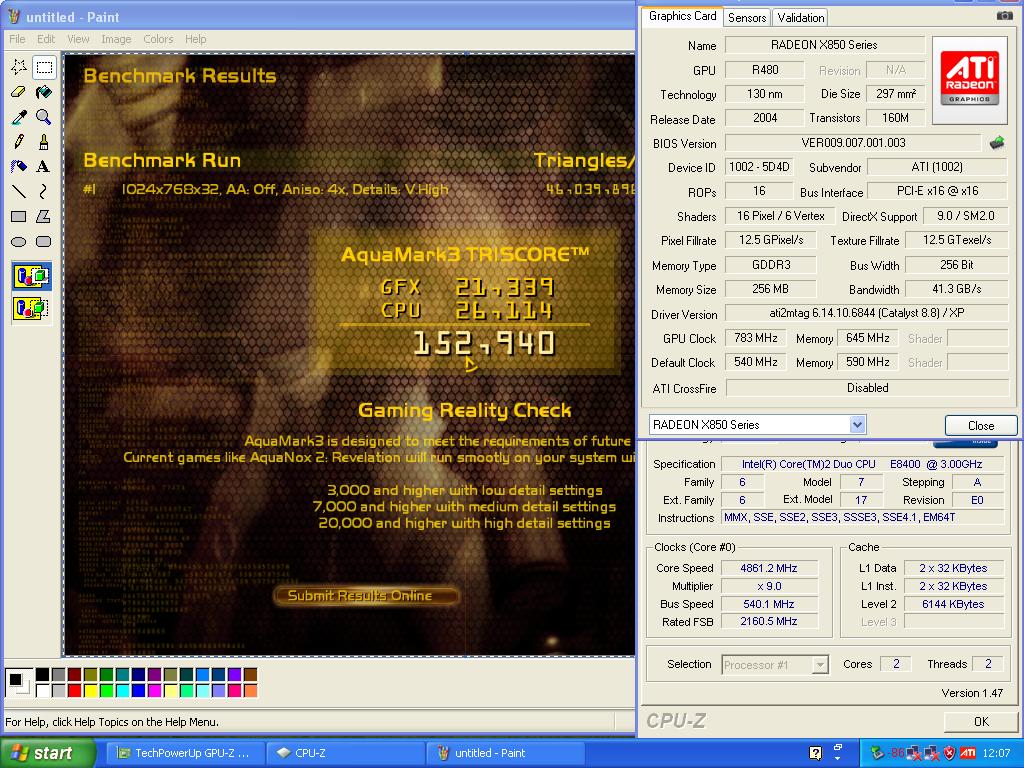The height and width of the screenshot is (768, 1024).
Task: Click the OK button in CPU-Z
Action: pos(981,722)
